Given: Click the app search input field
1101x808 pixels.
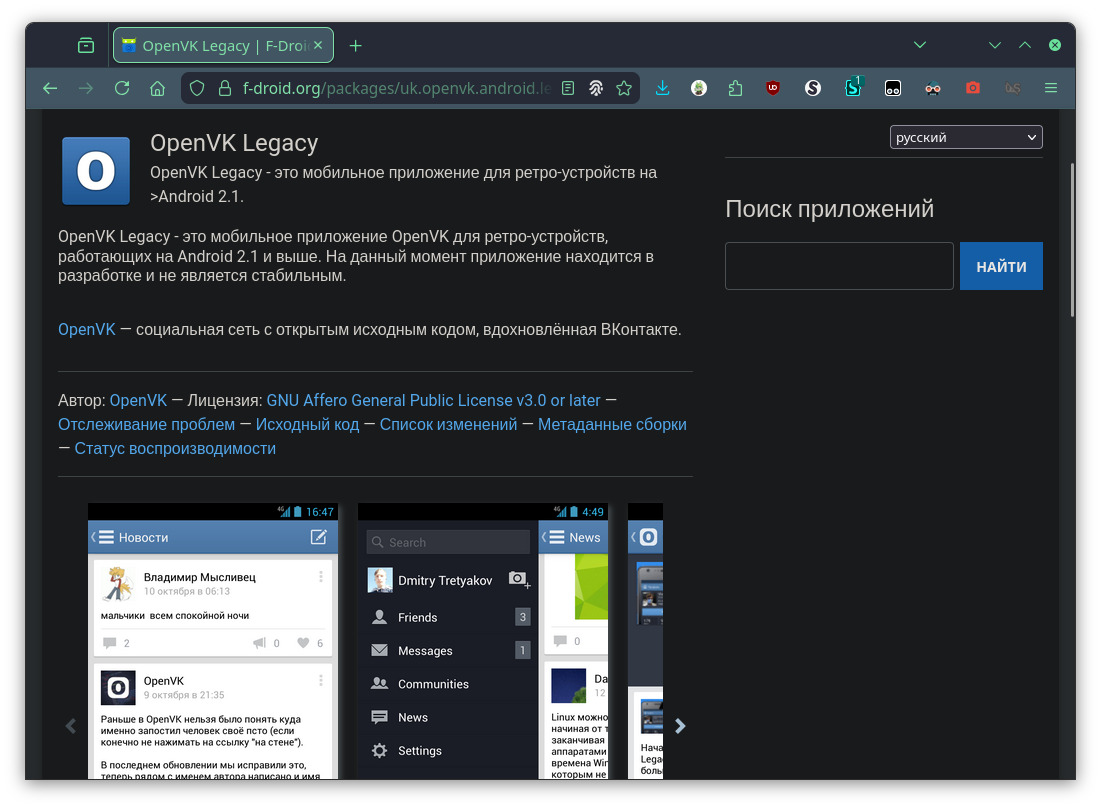Looking at the screenshot, I should pos(839,266).
